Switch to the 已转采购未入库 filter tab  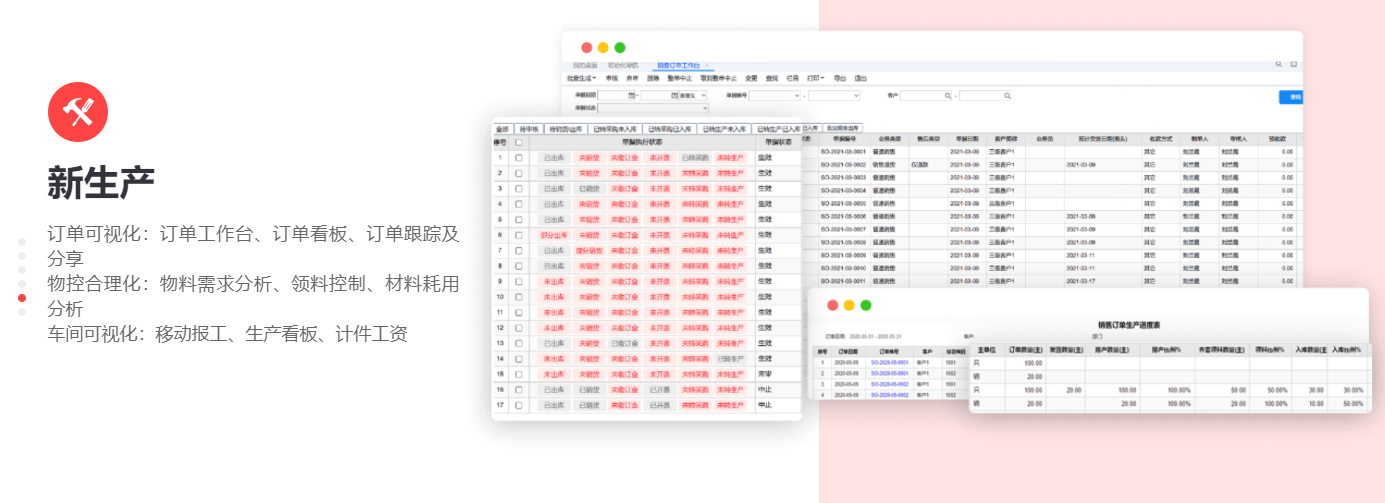pyautogui.click(x=615, y=129)
